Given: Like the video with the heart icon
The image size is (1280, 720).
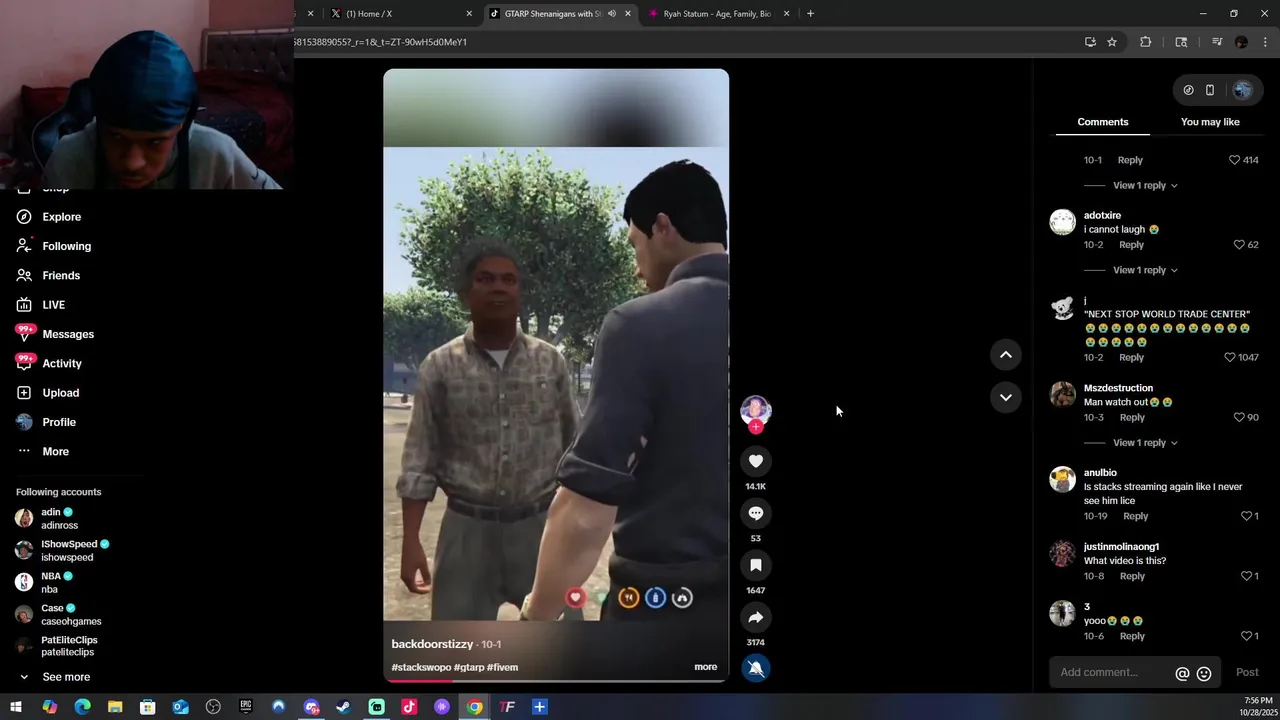Looking at the screenshot, I should [x=756, y=461].
